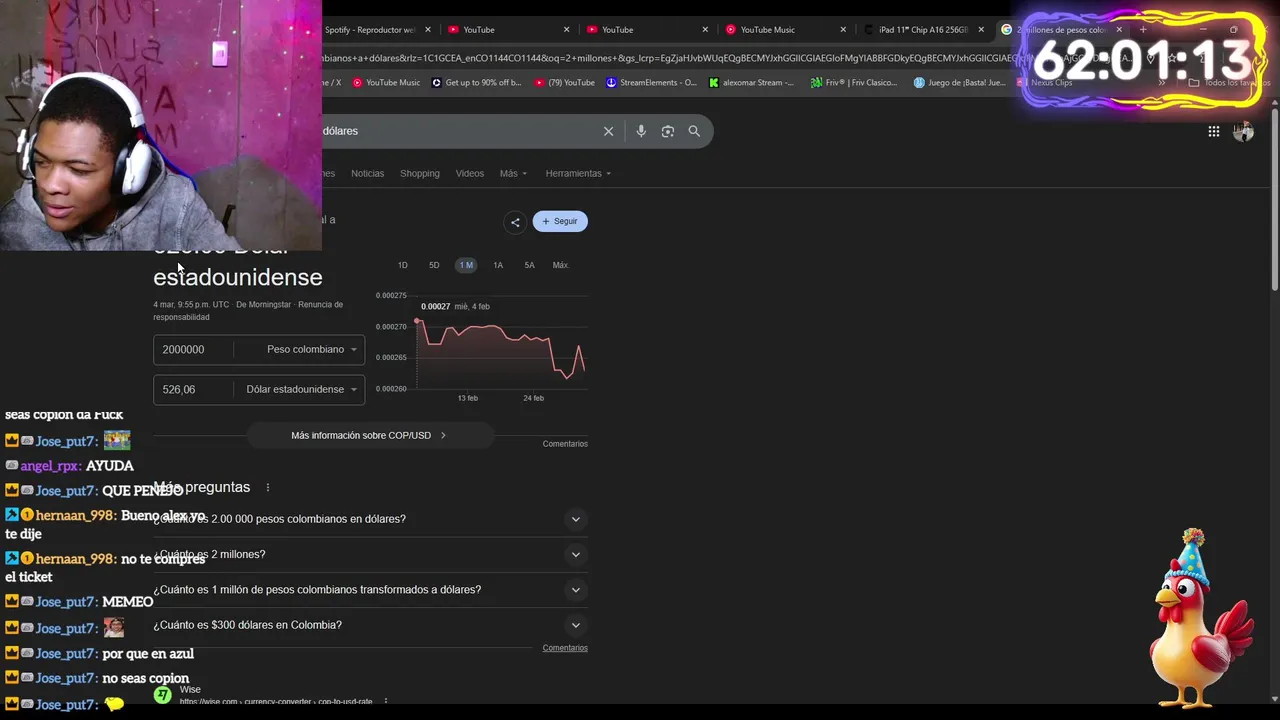Open the Videos search filter
Viewport: 1280px width, 720px height.
tap(470, 173)
